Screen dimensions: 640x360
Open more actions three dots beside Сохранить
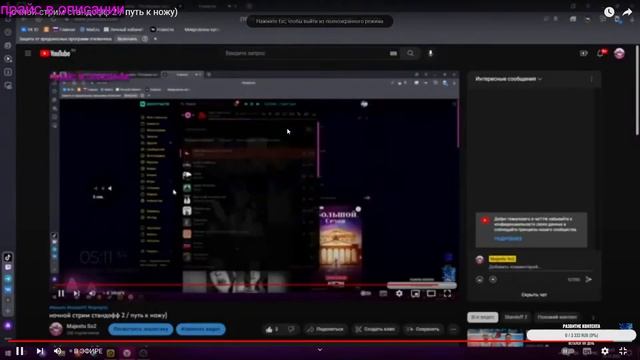(x=453, y=329)
